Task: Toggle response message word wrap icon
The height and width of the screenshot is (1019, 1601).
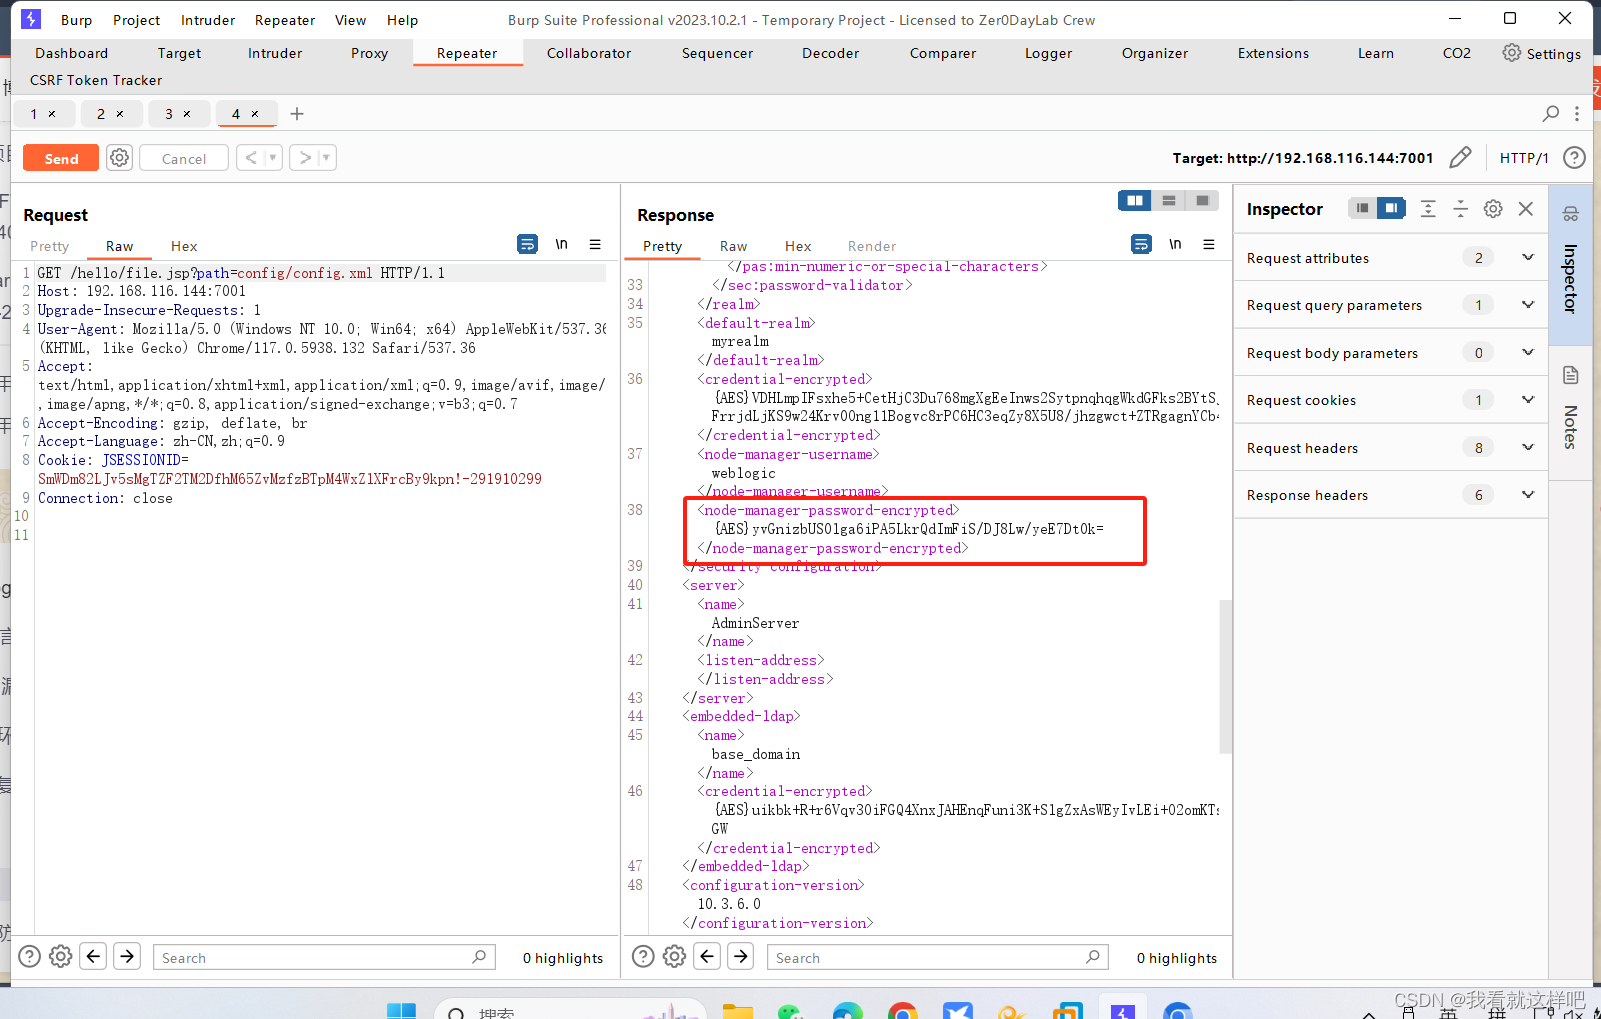Action: coord(1141,244)
